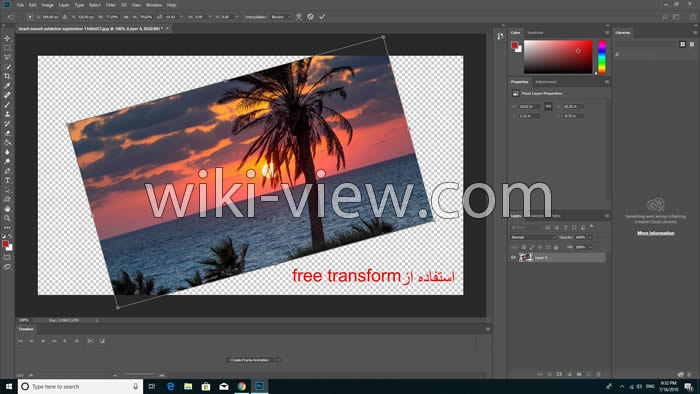Select the Lasso tool
This screenshot has width=700, height=394.
click(x=7, y=57)
